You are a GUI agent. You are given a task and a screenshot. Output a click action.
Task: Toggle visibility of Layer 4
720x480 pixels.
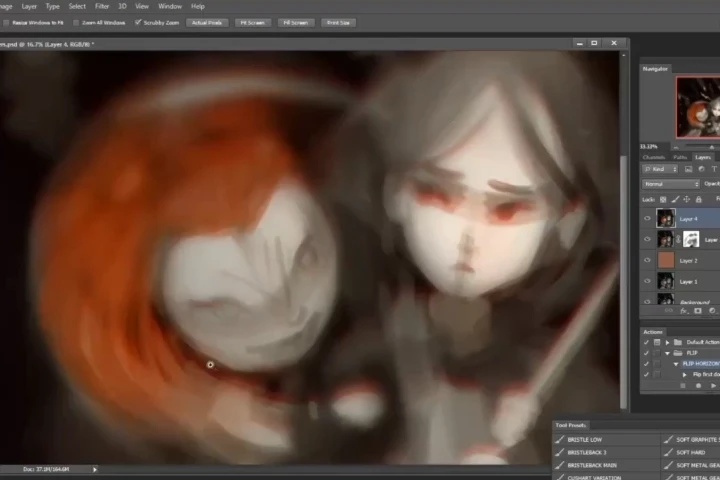647,219
